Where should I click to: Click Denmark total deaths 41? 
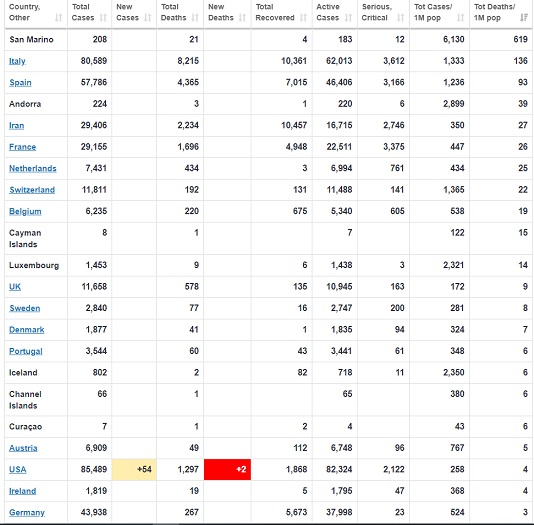tap(194, 329)
